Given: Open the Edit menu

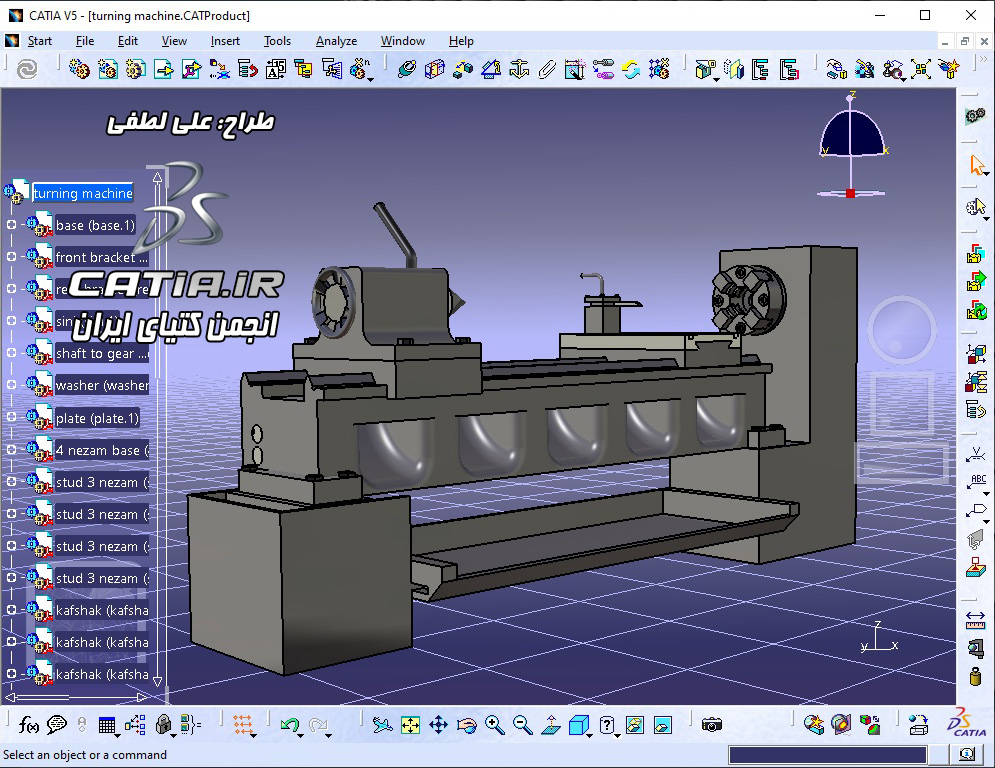Looking at the screenshot, I should pos(128,41).
